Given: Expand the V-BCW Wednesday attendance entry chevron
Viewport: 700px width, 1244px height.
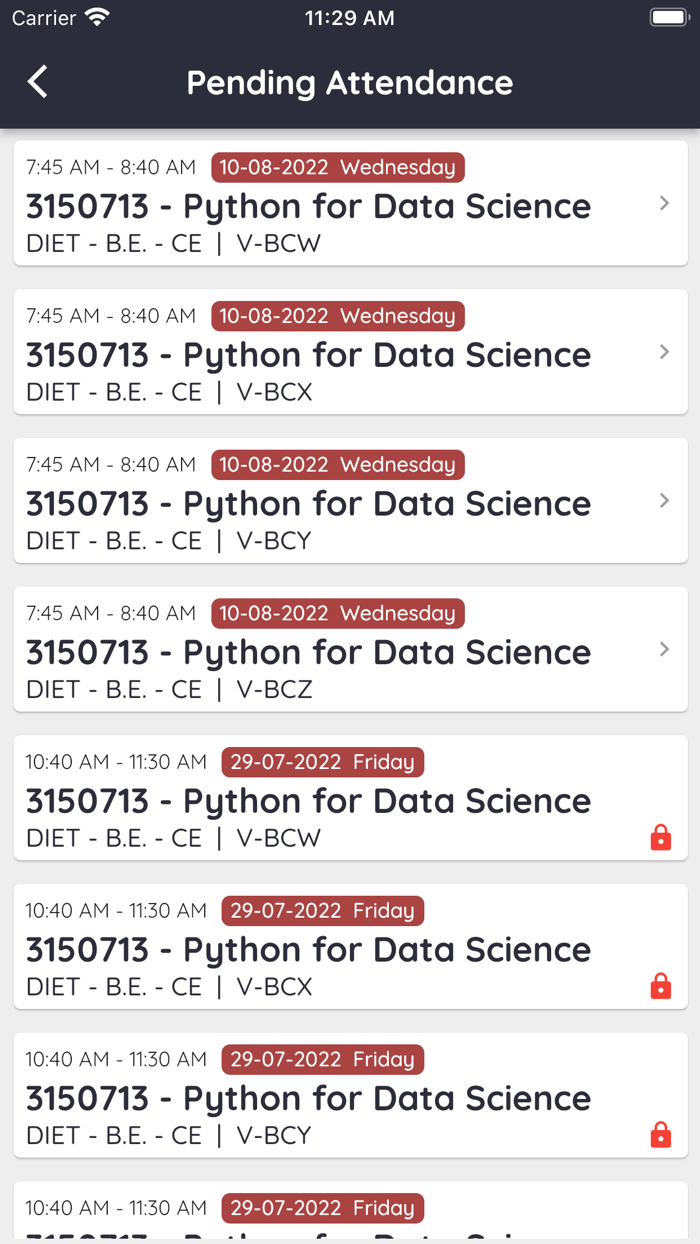Looking at the screenshot, I should pyautogui.click(x=664, y=203).
